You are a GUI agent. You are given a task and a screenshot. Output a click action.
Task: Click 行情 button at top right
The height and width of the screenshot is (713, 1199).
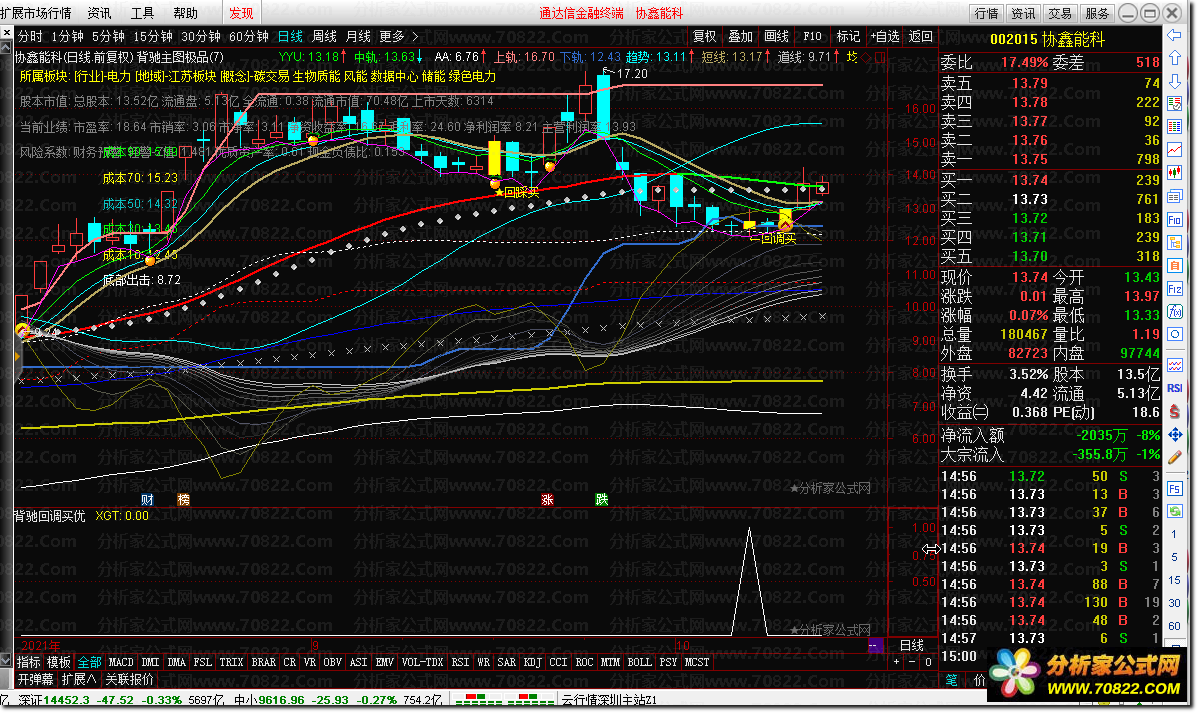click(986, 13)
